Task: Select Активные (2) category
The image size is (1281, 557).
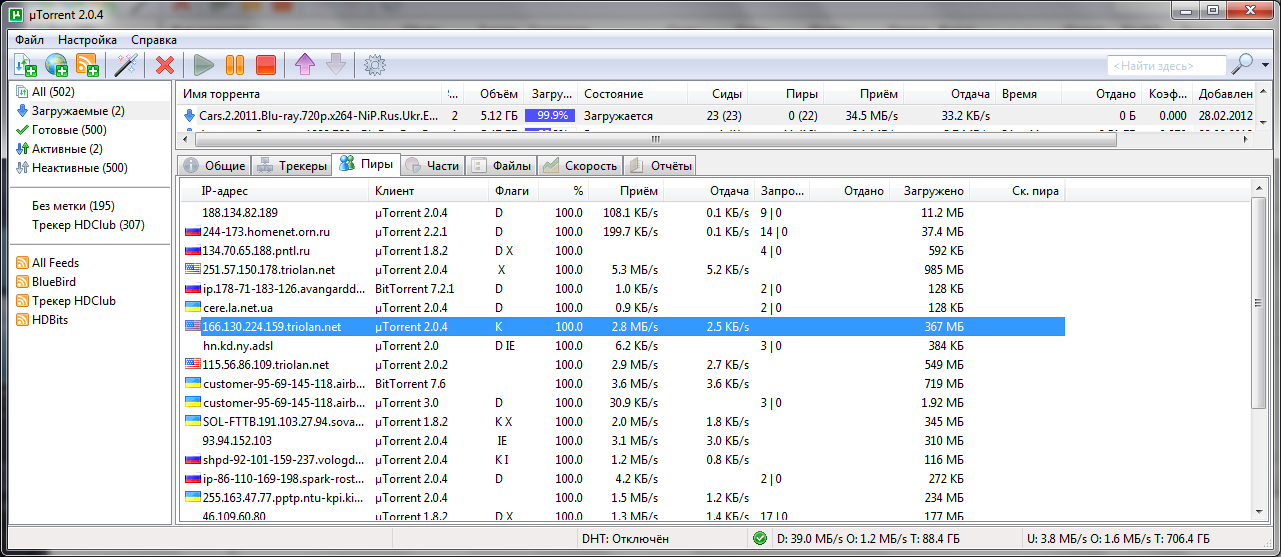Action: (65, 149)
